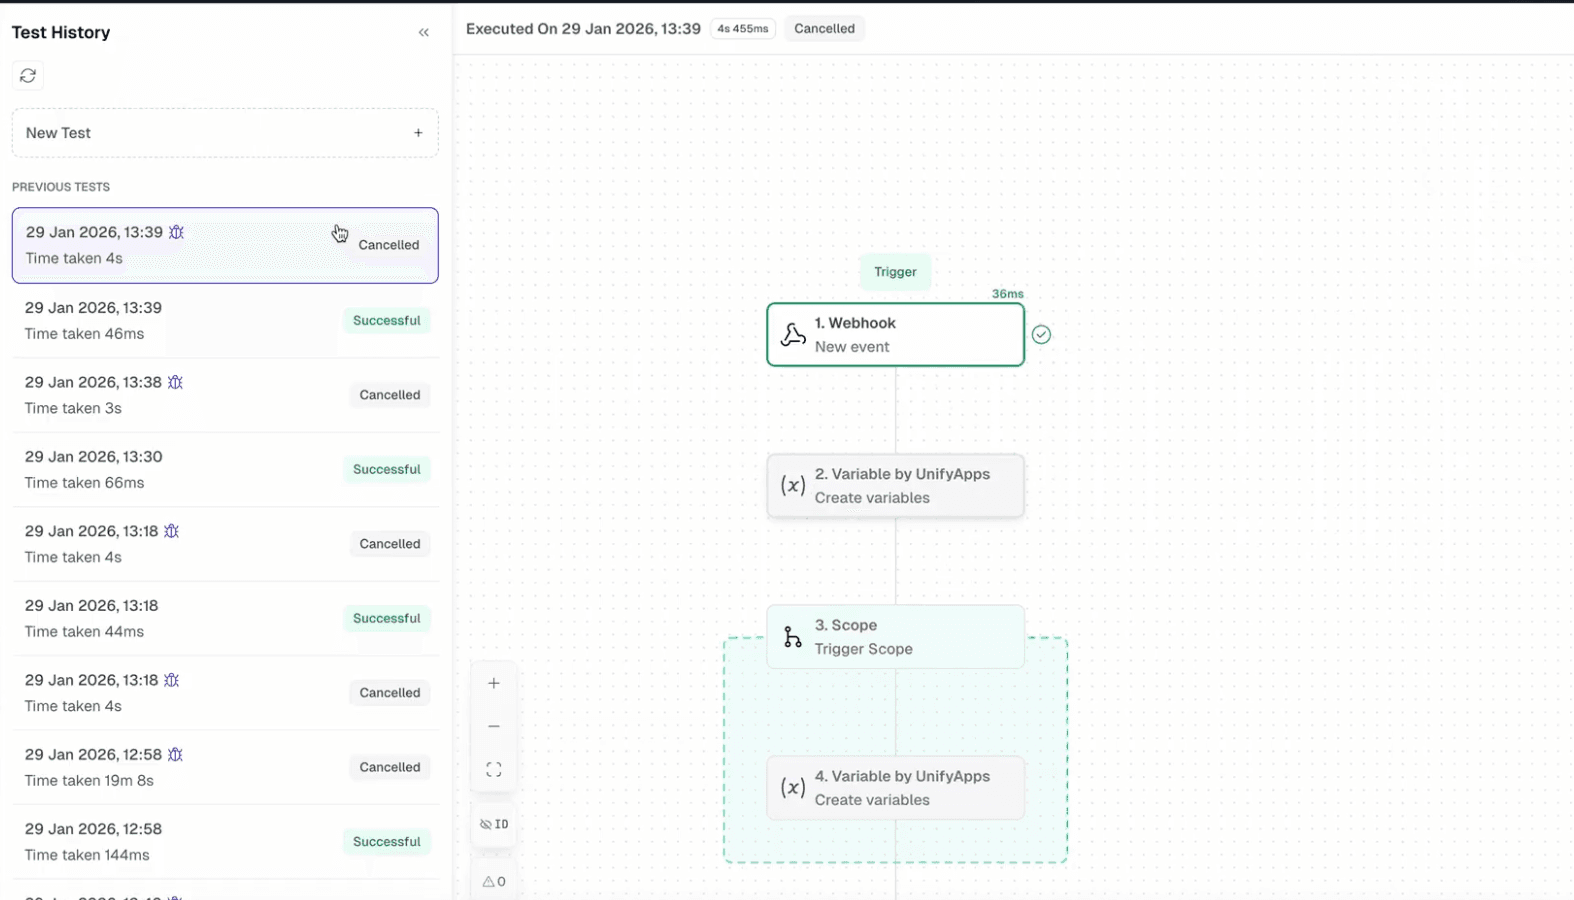Image resolution: width=1574 pixels, height=900 pixels.
Task: Click the bug icon on selected 13:39 test
Action: tap(177, 232)
